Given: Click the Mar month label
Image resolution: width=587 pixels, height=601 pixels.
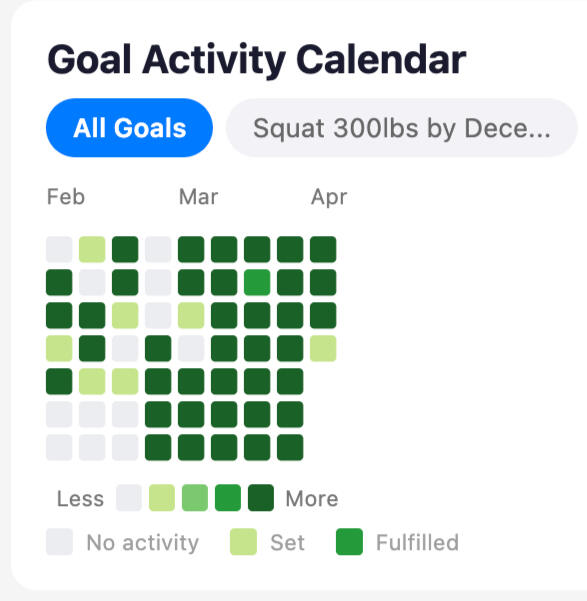Looking at the screenshot, I should pyautogui.click(x=198, y=197).
